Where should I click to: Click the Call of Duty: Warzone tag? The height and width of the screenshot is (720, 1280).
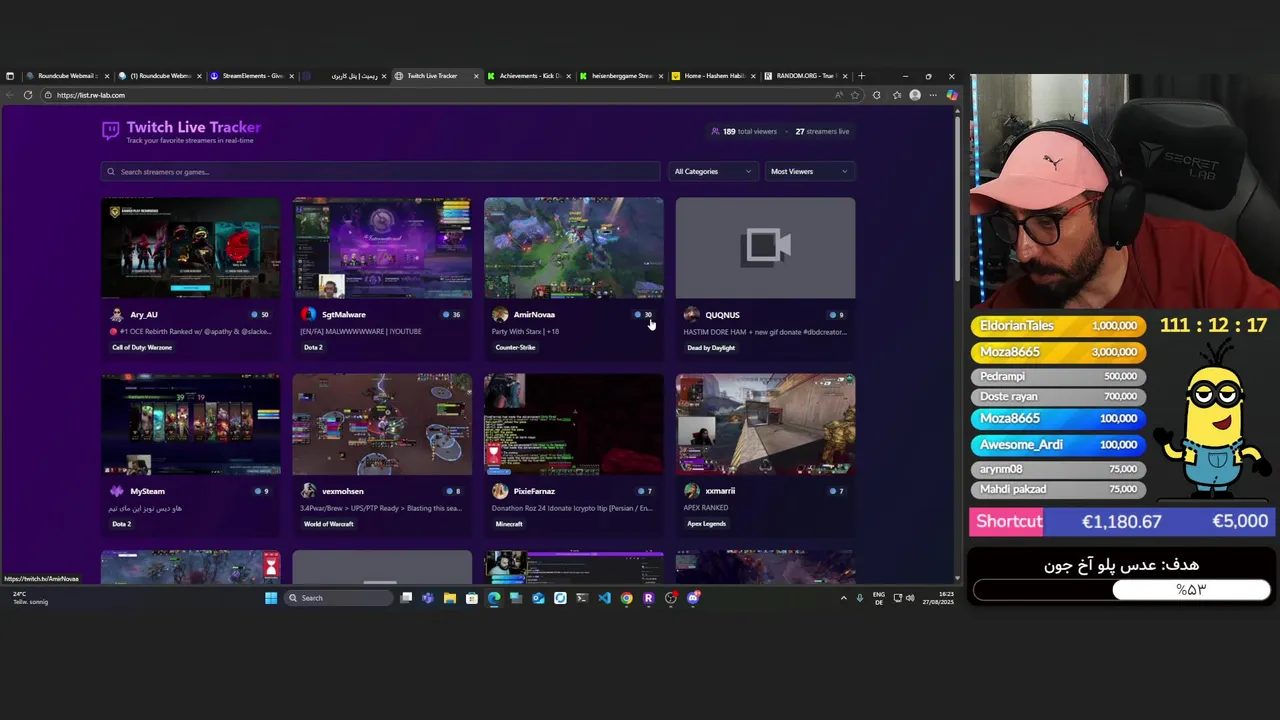coord(142,348)
